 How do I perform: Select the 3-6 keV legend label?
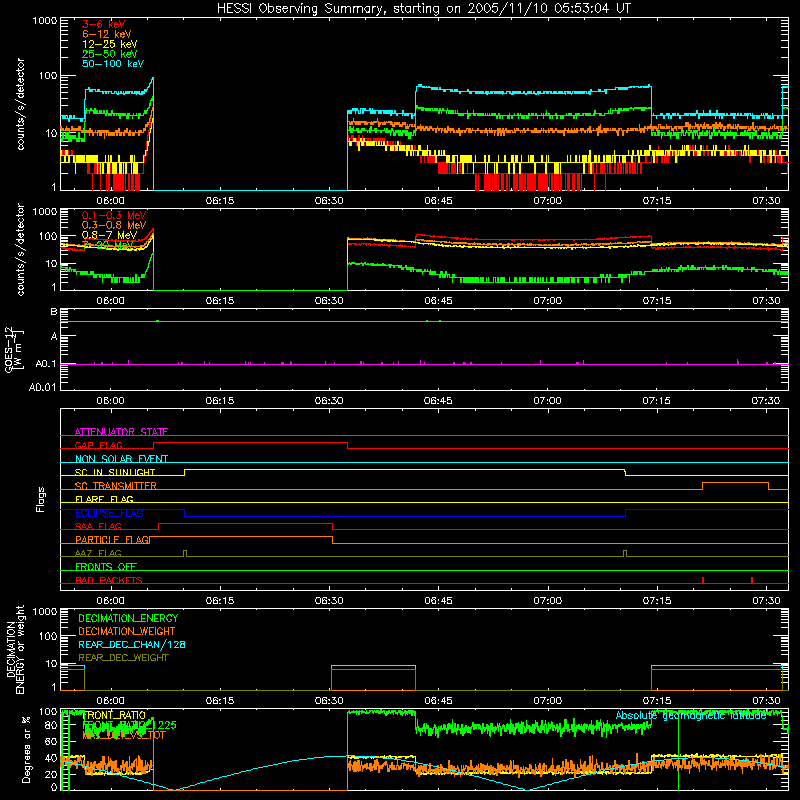coord(104,24)
